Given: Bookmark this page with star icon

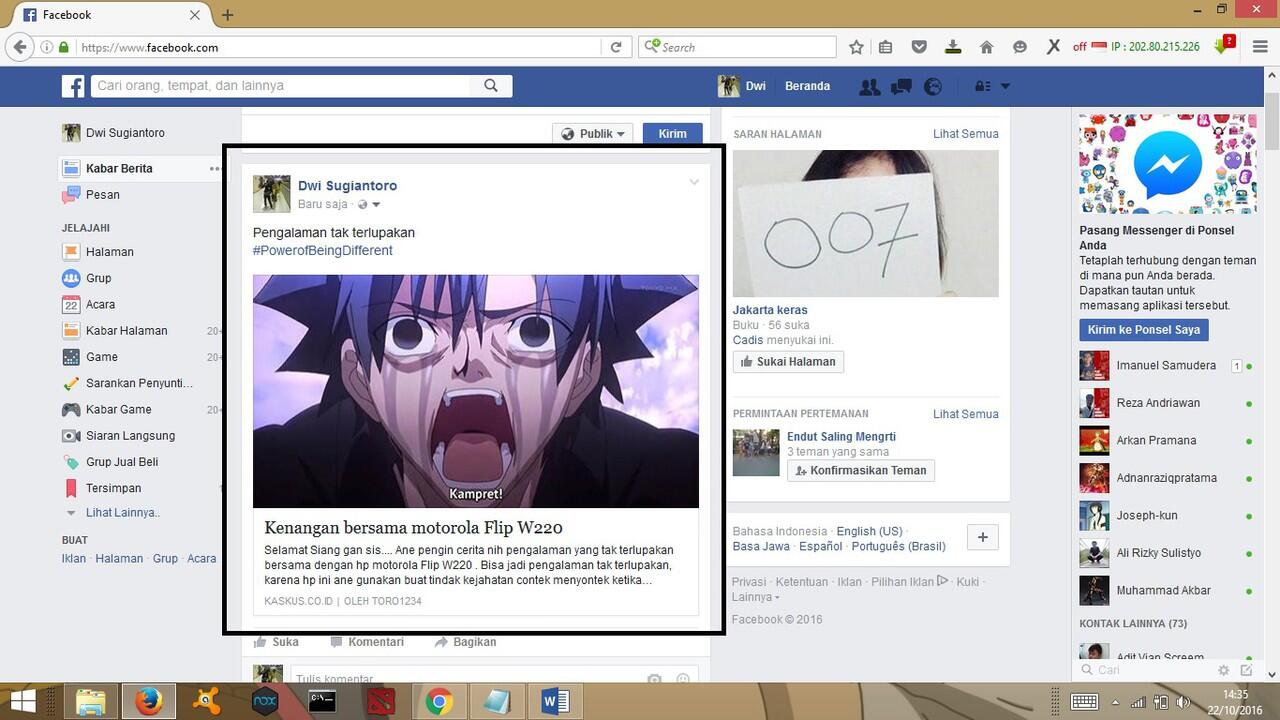Looking at the screenshot, I should click(x=856, y=47).
